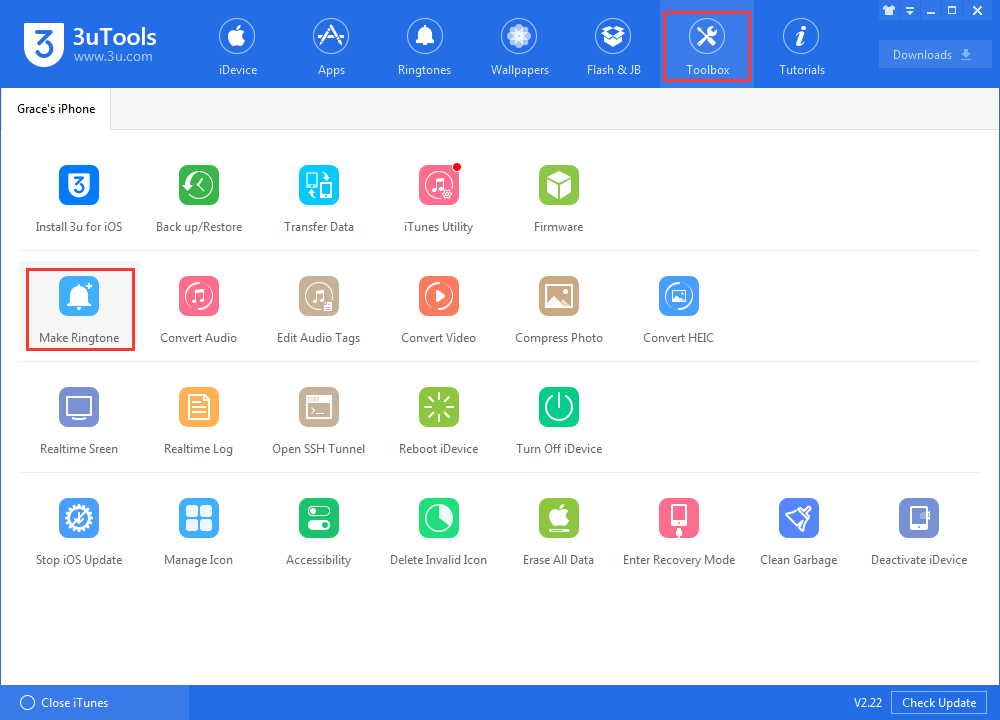Screen dimensions: 1000x720
Task: Switch to iDevice section
Action: [x=237, y=47]
